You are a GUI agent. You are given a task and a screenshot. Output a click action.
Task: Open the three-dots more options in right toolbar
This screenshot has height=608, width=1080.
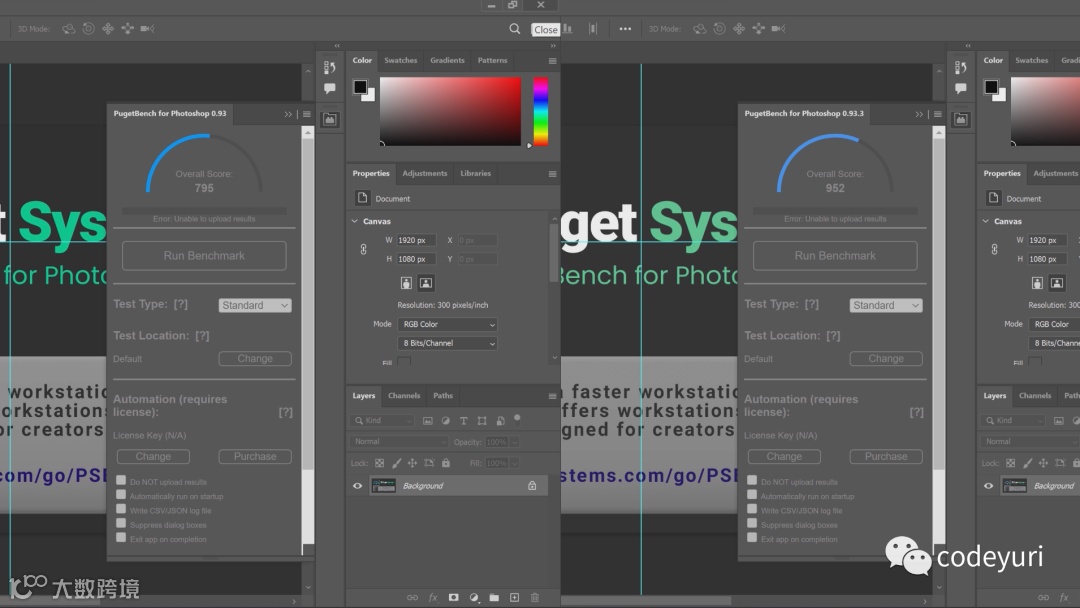[625, 29]
